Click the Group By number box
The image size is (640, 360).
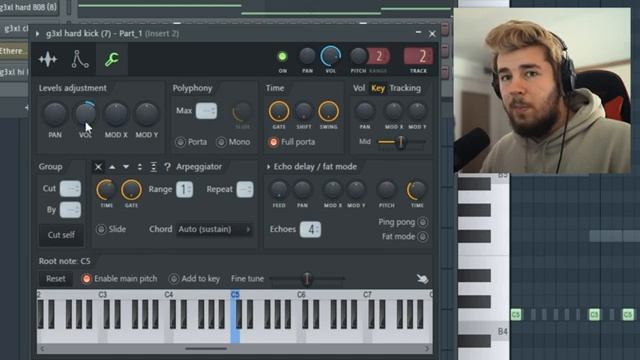tap(70, 210)
